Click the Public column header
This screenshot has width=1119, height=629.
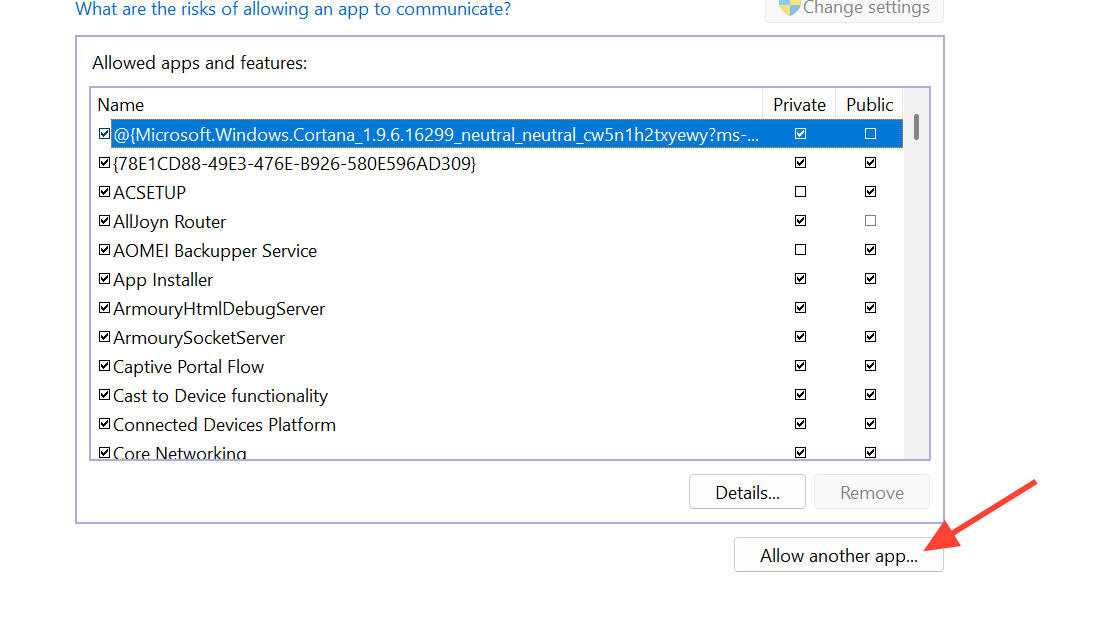click(x=869, y=105)
